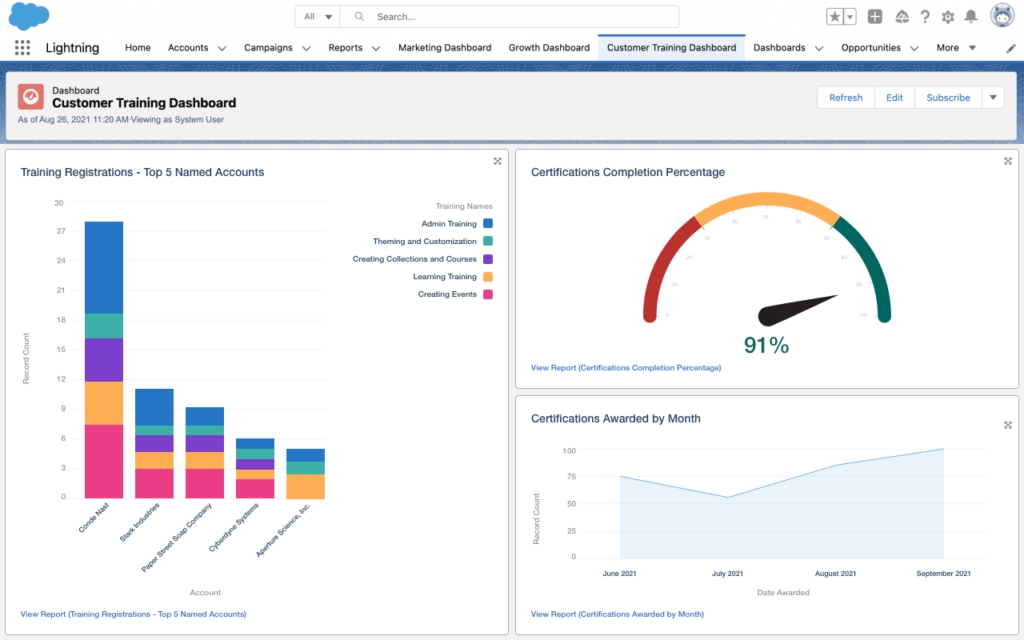Click the Subscribe button

tap(948, 97)
